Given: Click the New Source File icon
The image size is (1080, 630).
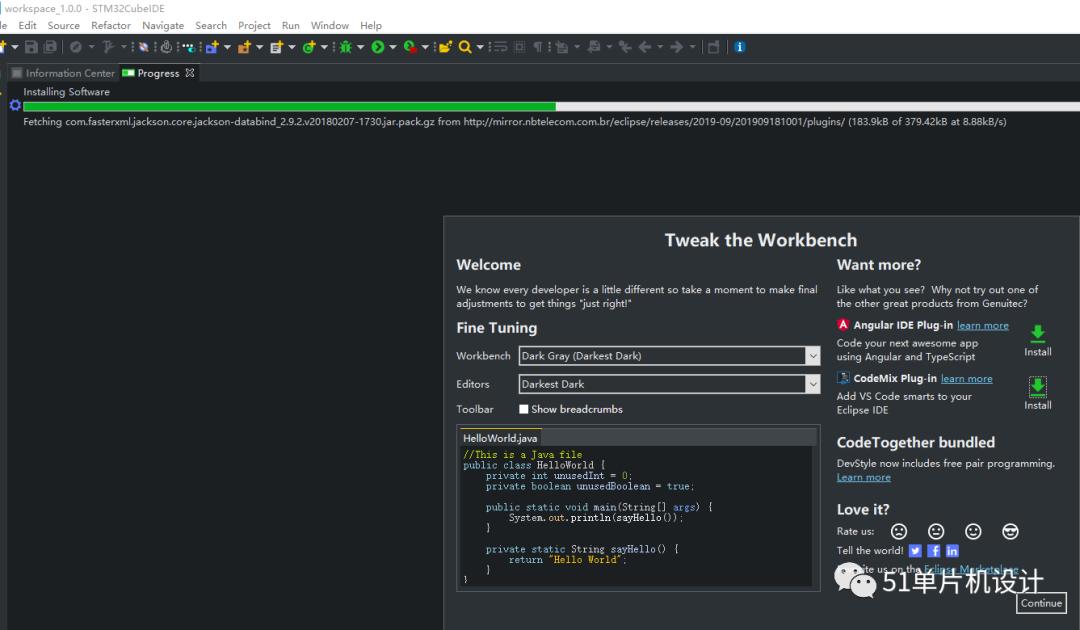Looking at the screenshot, I should (x=277, y=47).
